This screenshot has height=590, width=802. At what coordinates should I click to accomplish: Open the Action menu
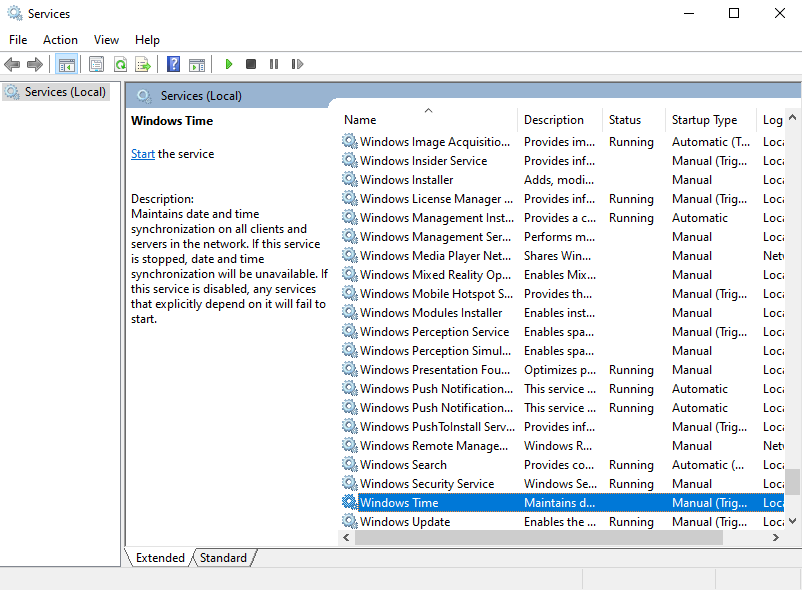coord(60,40)
